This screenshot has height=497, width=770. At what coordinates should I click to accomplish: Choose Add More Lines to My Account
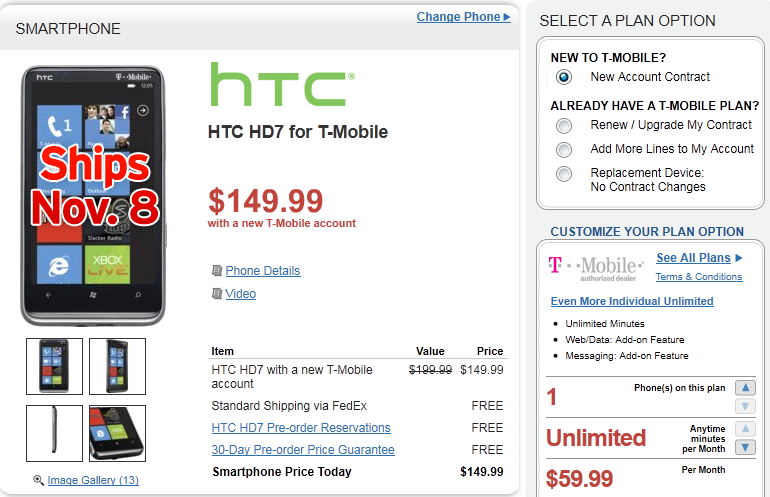coord(565,149)
